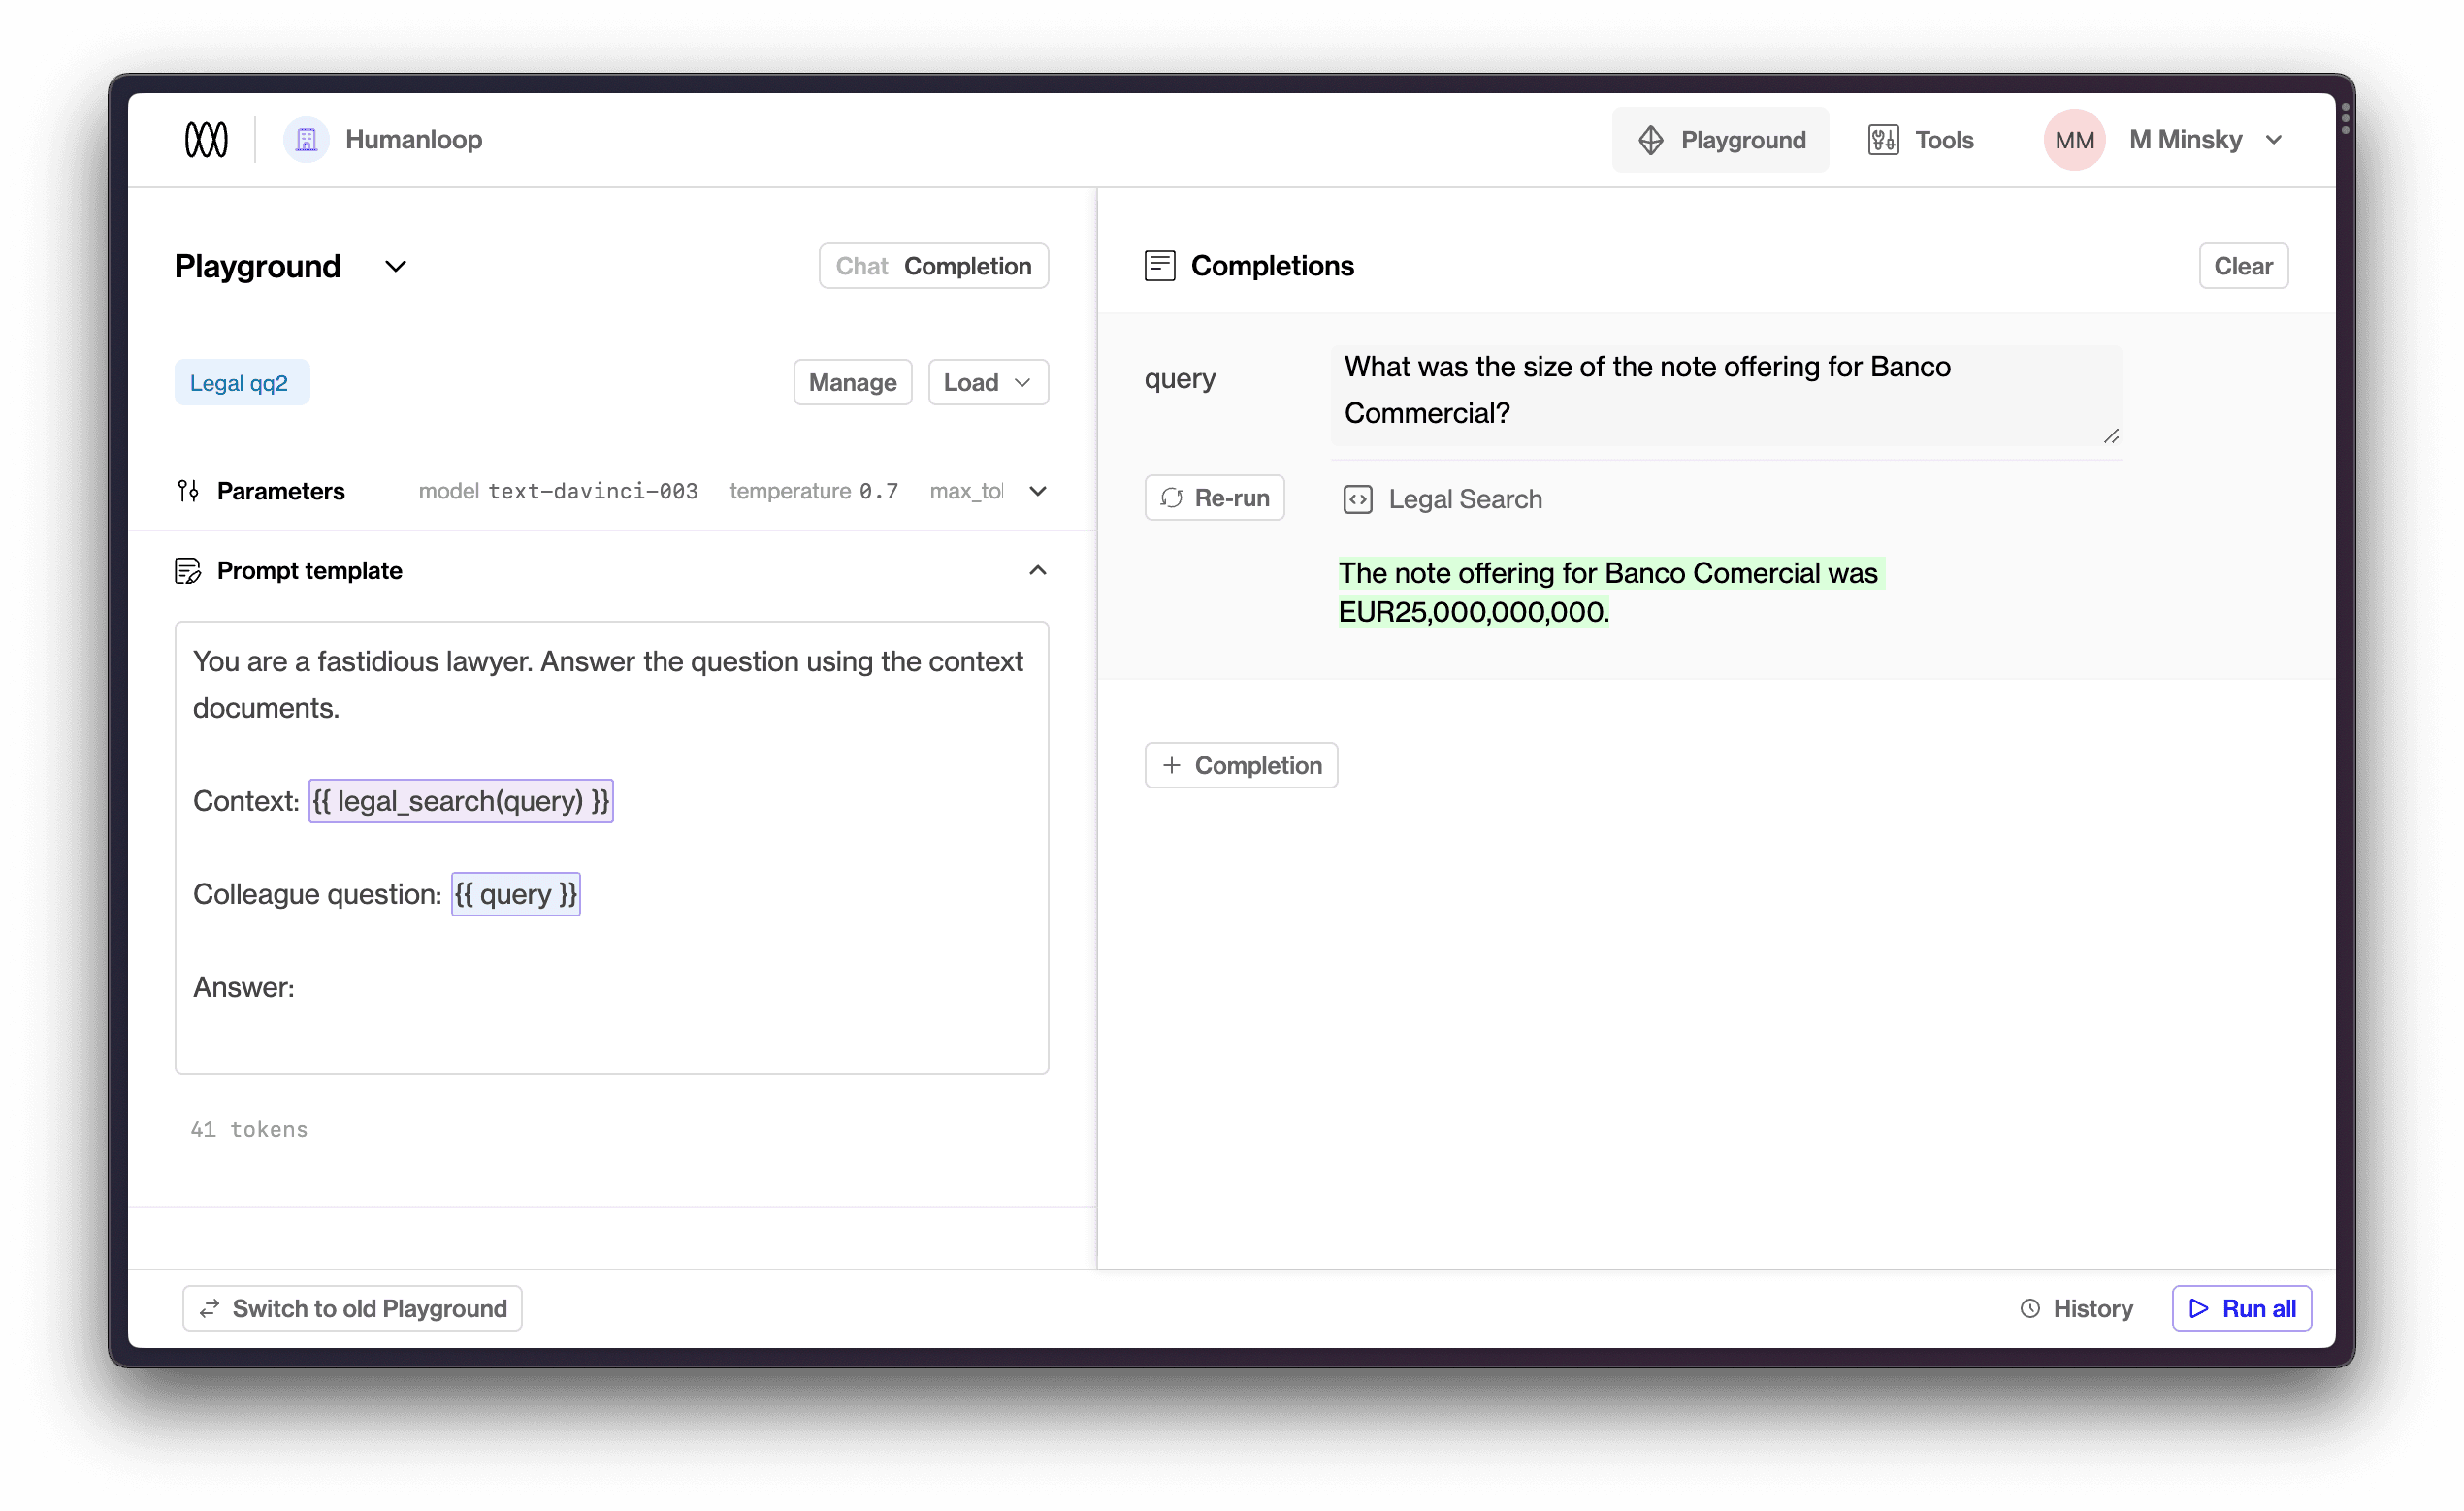Click the Parameters sliders icon
This screenshot has width=2464, height=1511.
tap(187, 490)
